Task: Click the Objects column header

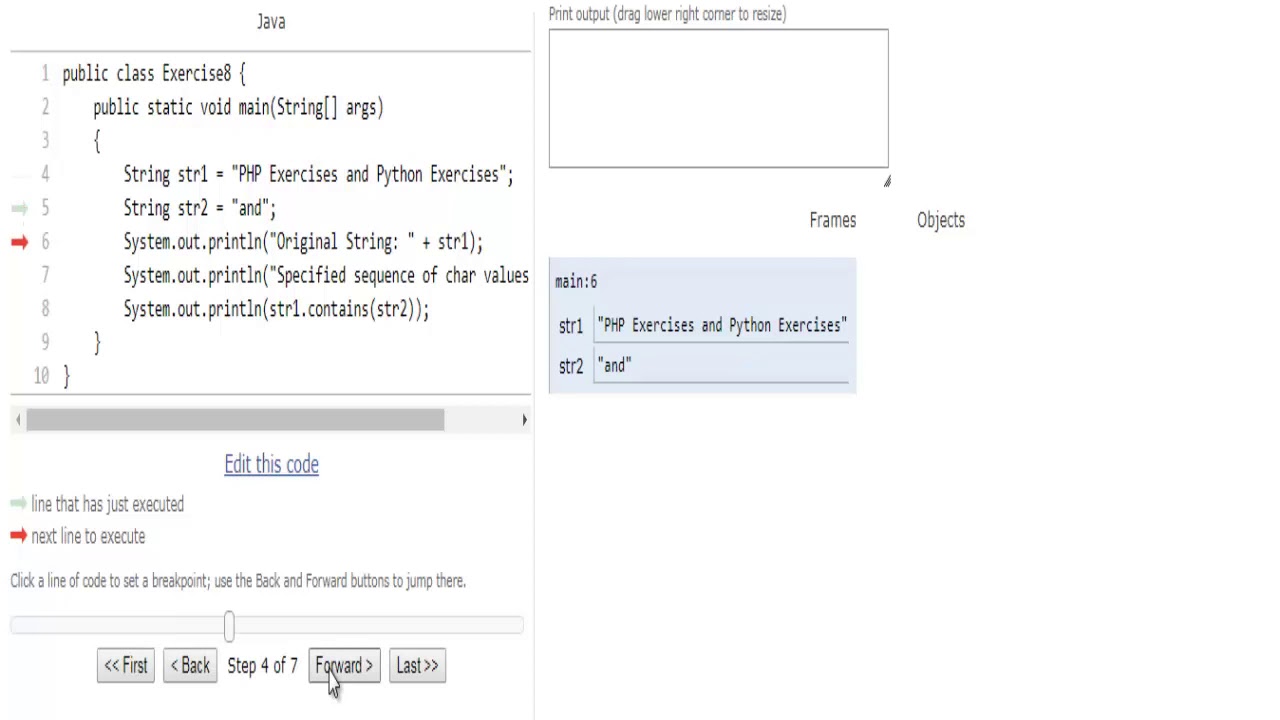Action: [940, 220]
